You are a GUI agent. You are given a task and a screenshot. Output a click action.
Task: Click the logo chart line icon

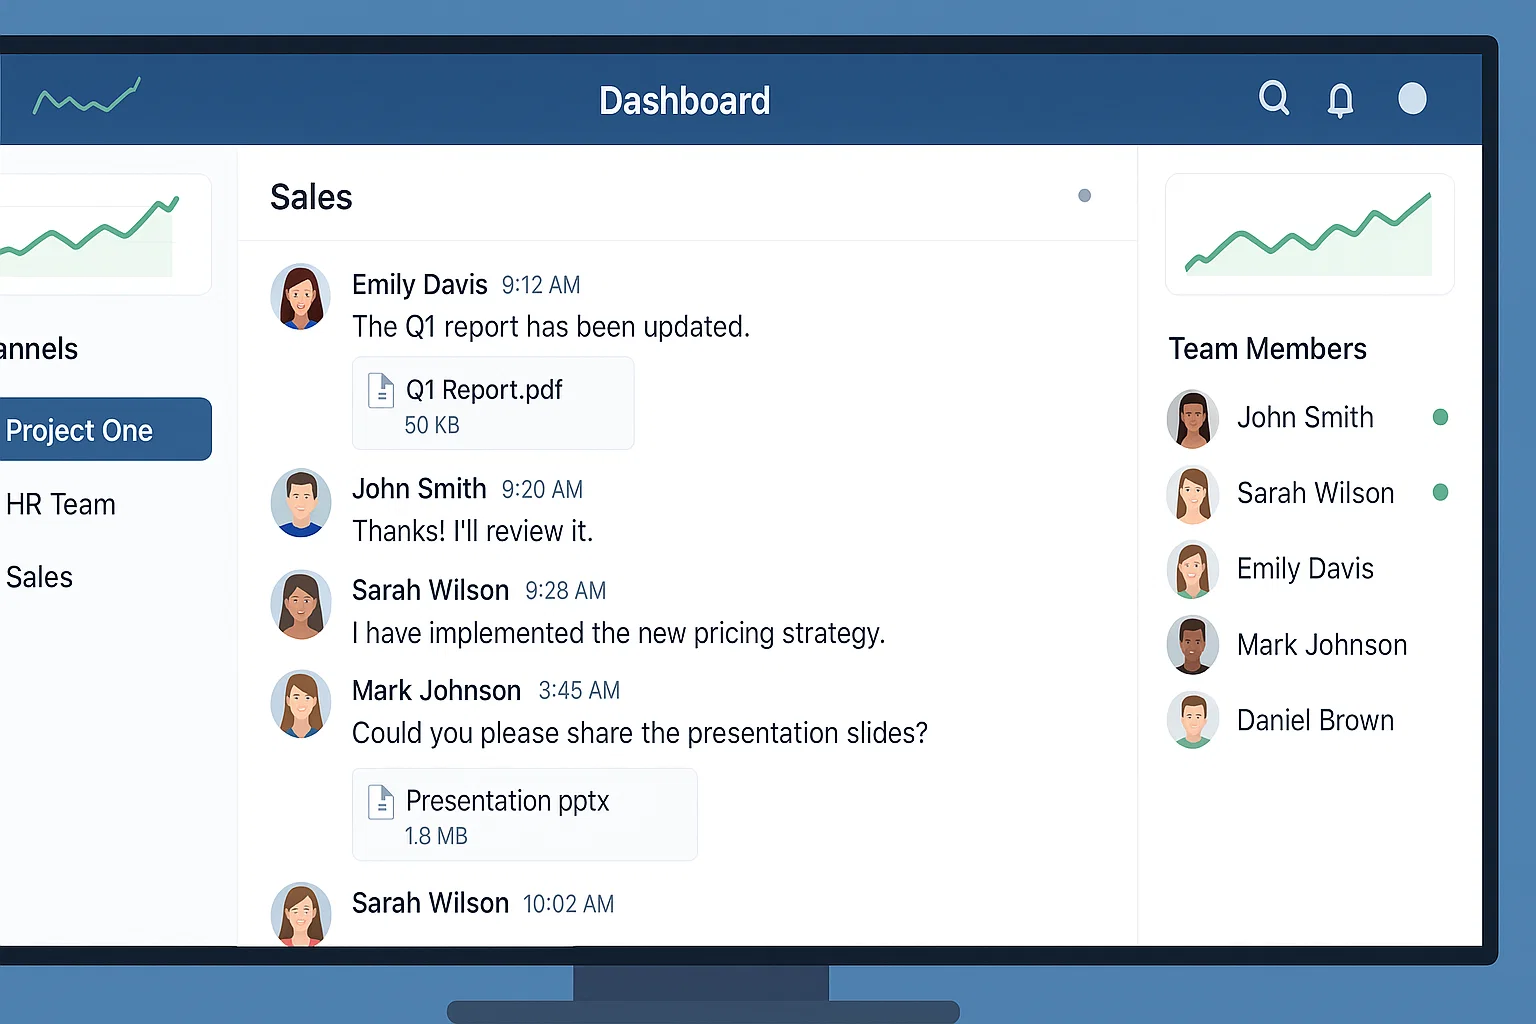[x=87, y=98]
